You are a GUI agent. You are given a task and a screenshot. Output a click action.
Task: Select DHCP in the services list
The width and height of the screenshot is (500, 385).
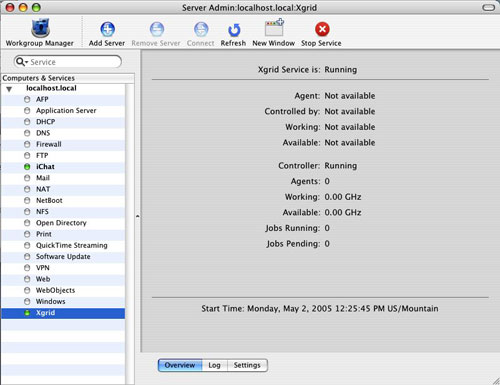point(63,122)
